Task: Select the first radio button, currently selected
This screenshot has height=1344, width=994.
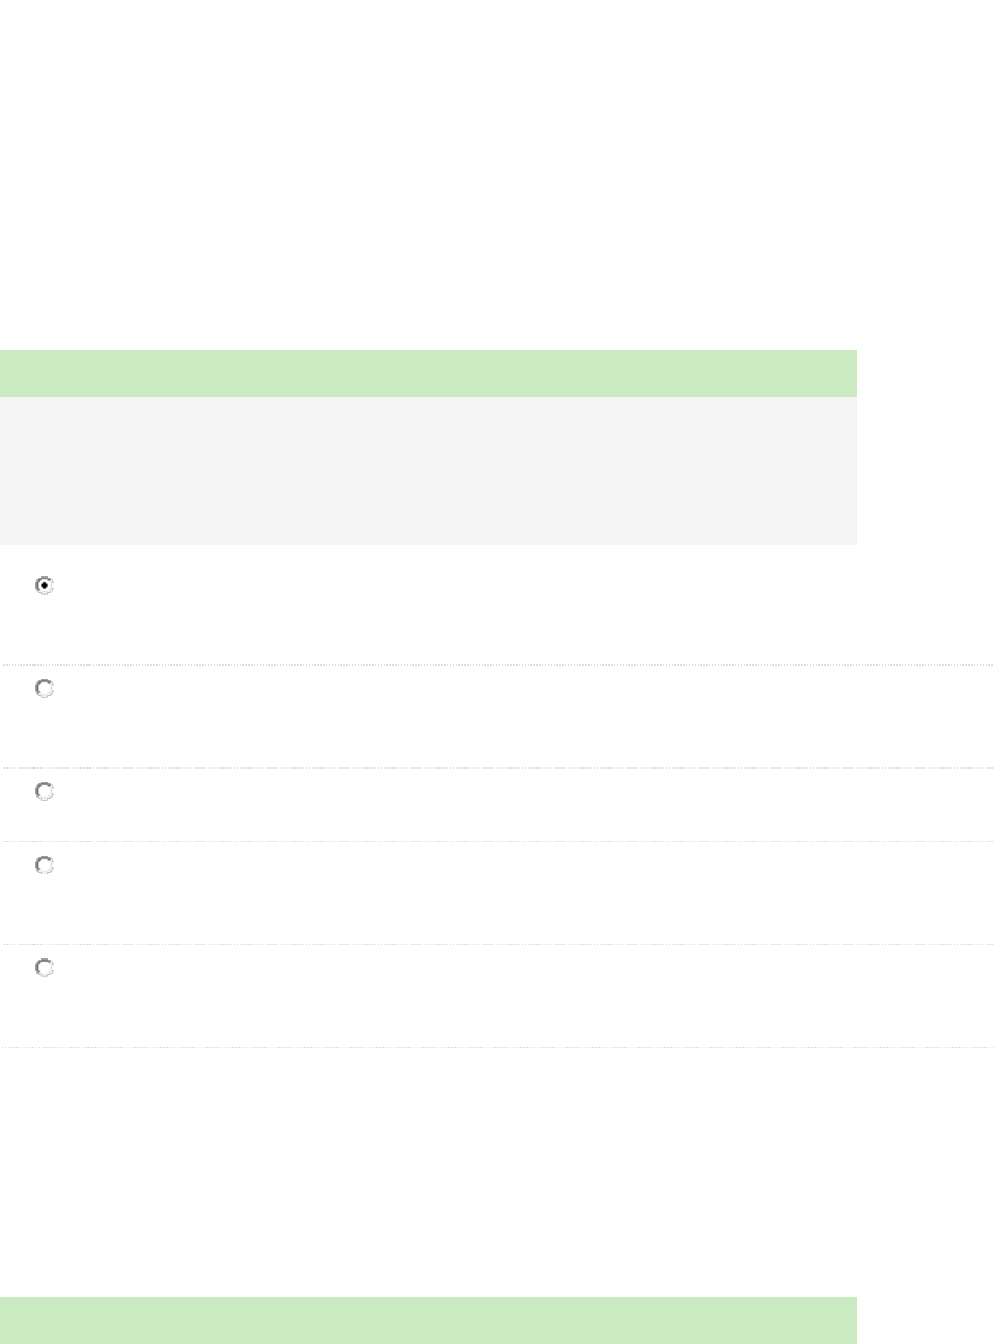Action: 44,586
